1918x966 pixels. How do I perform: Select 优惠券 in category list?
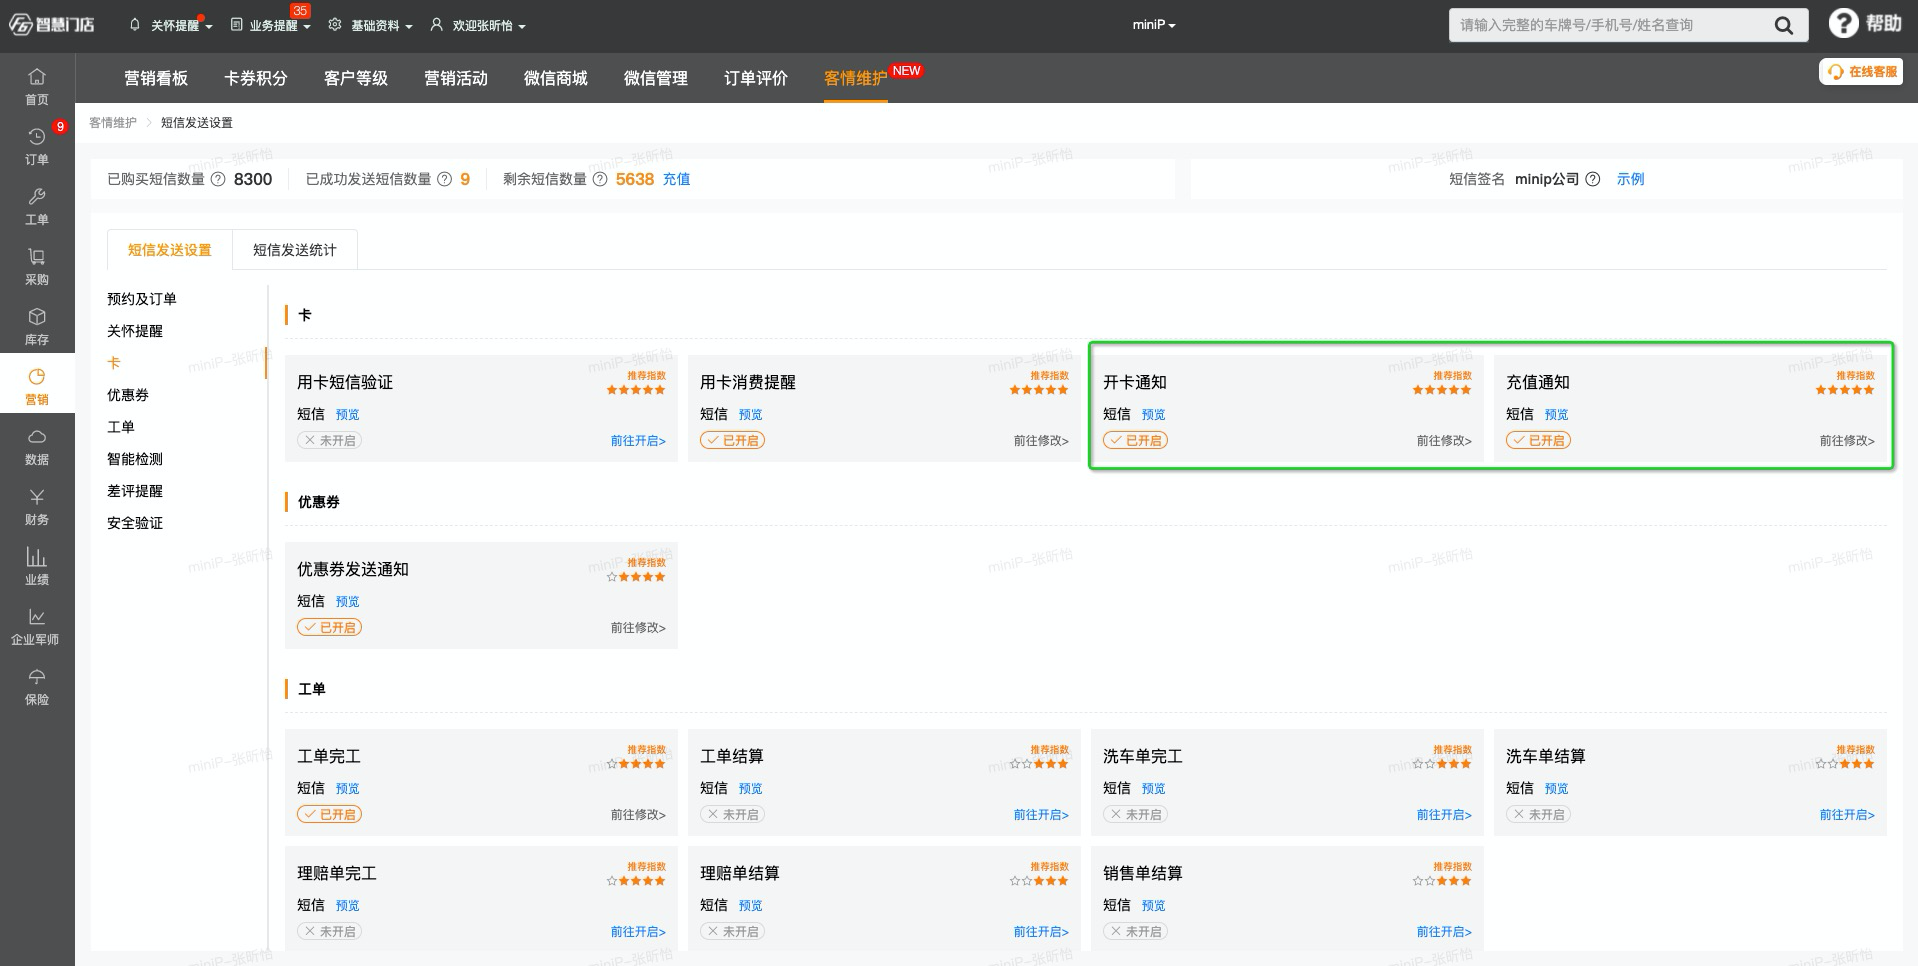tap(128, 395)
